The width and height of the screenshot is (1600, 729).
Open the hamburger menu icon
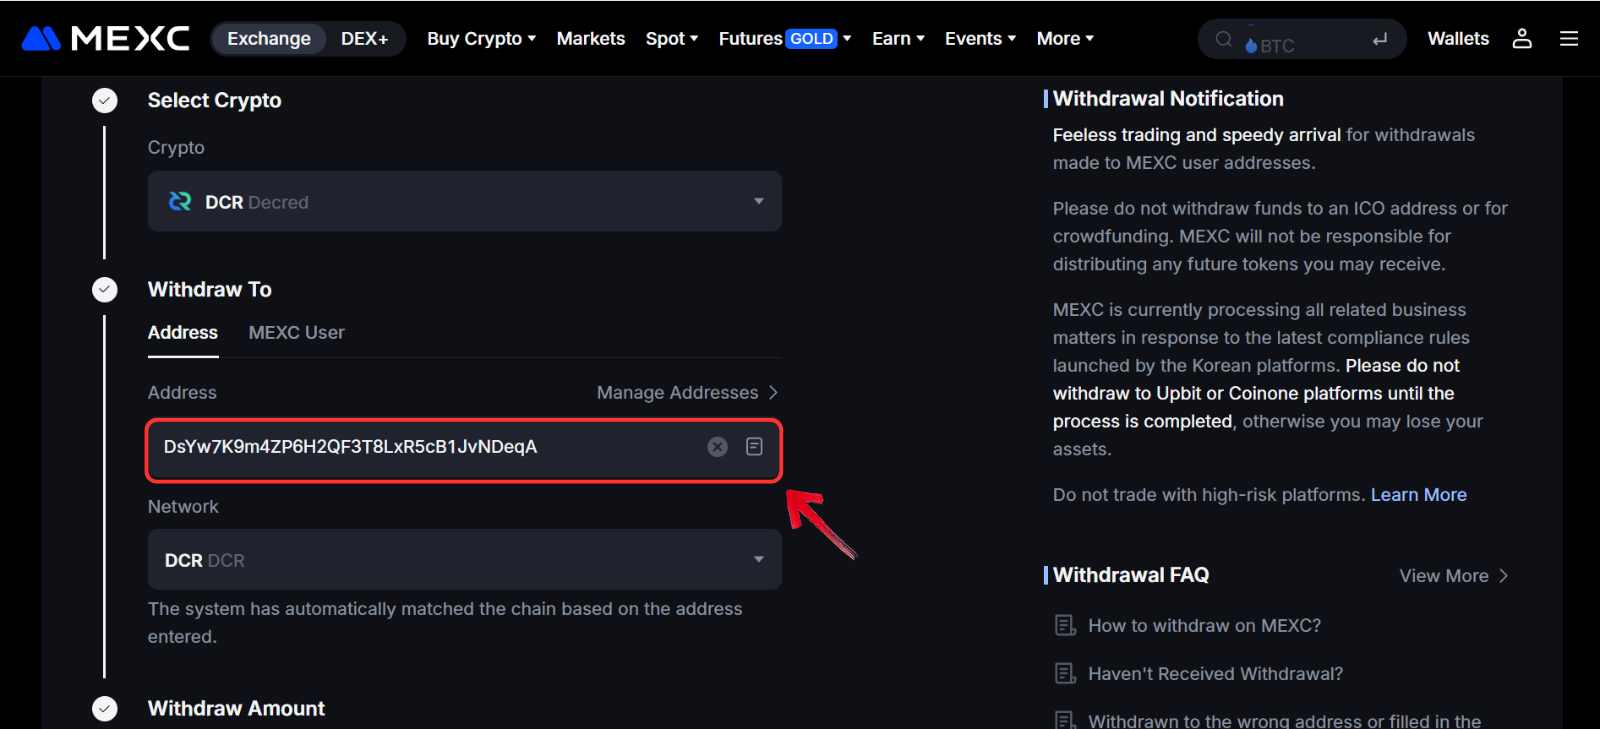pos(1569,38)
